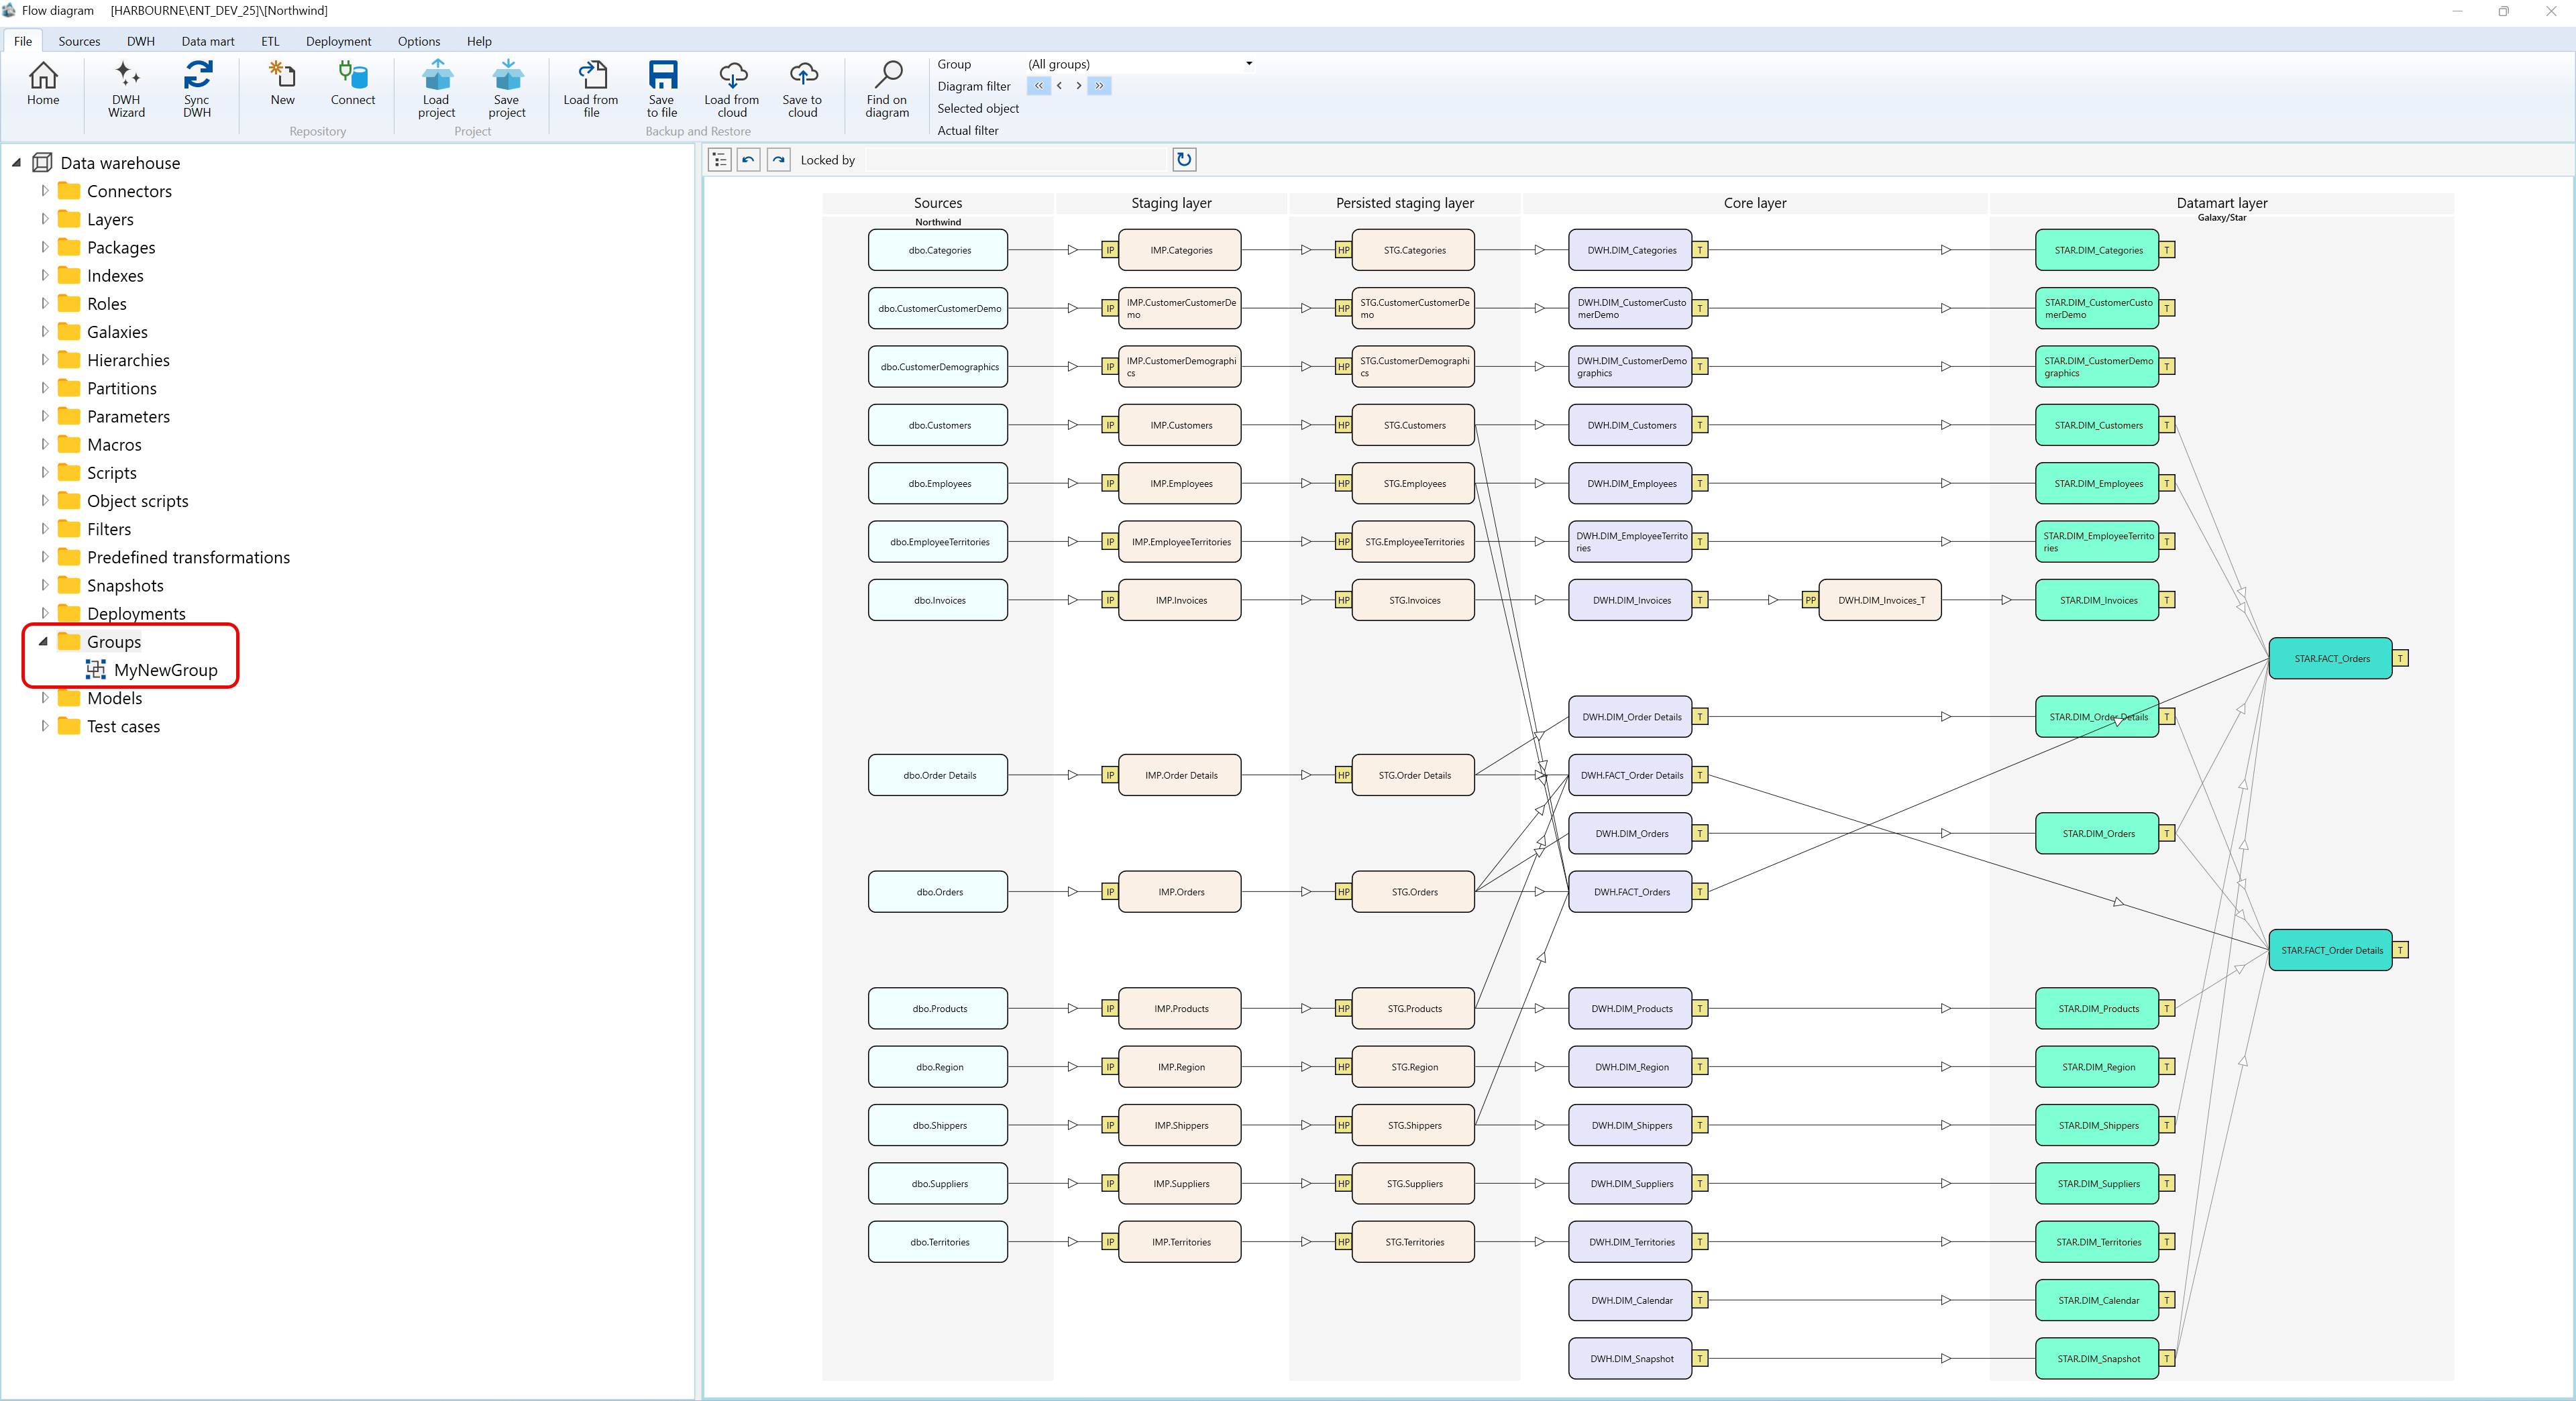The width and height of the screenshot is (2576, 1401).
Task: Click inside the Locked by field
Action: pos(1017,160)
